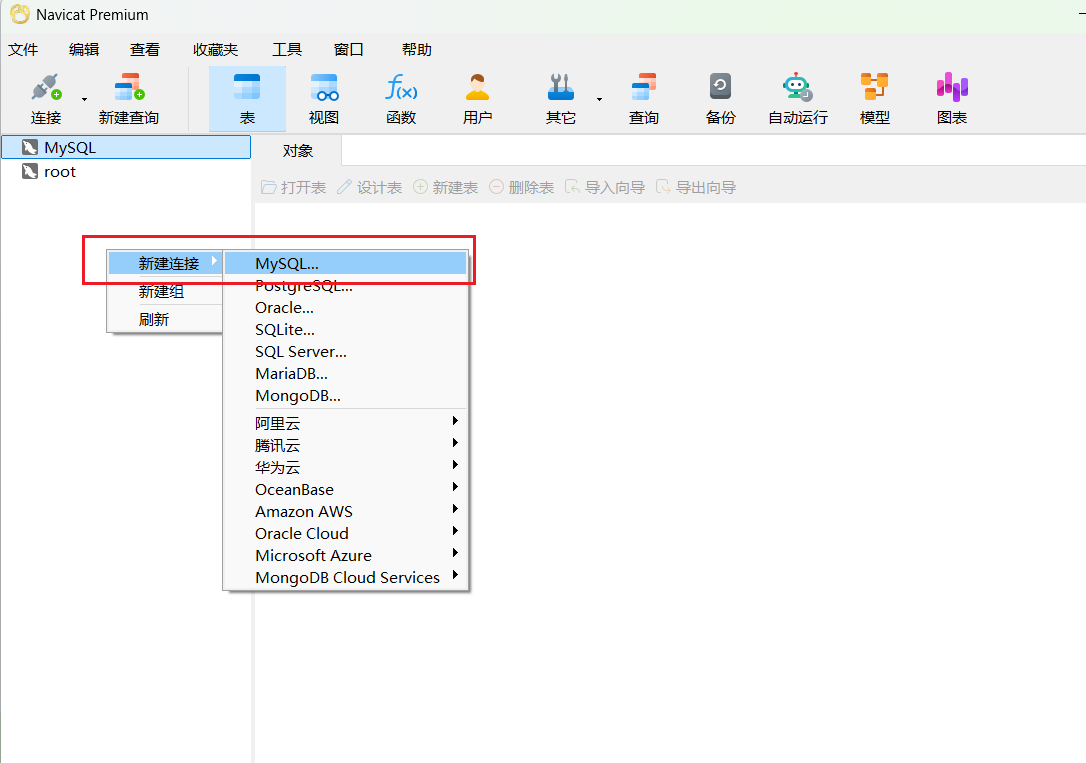Select MySQL... in the connection submenu
The width and height of the screenshot is (1086, 763).
point(345,263)
